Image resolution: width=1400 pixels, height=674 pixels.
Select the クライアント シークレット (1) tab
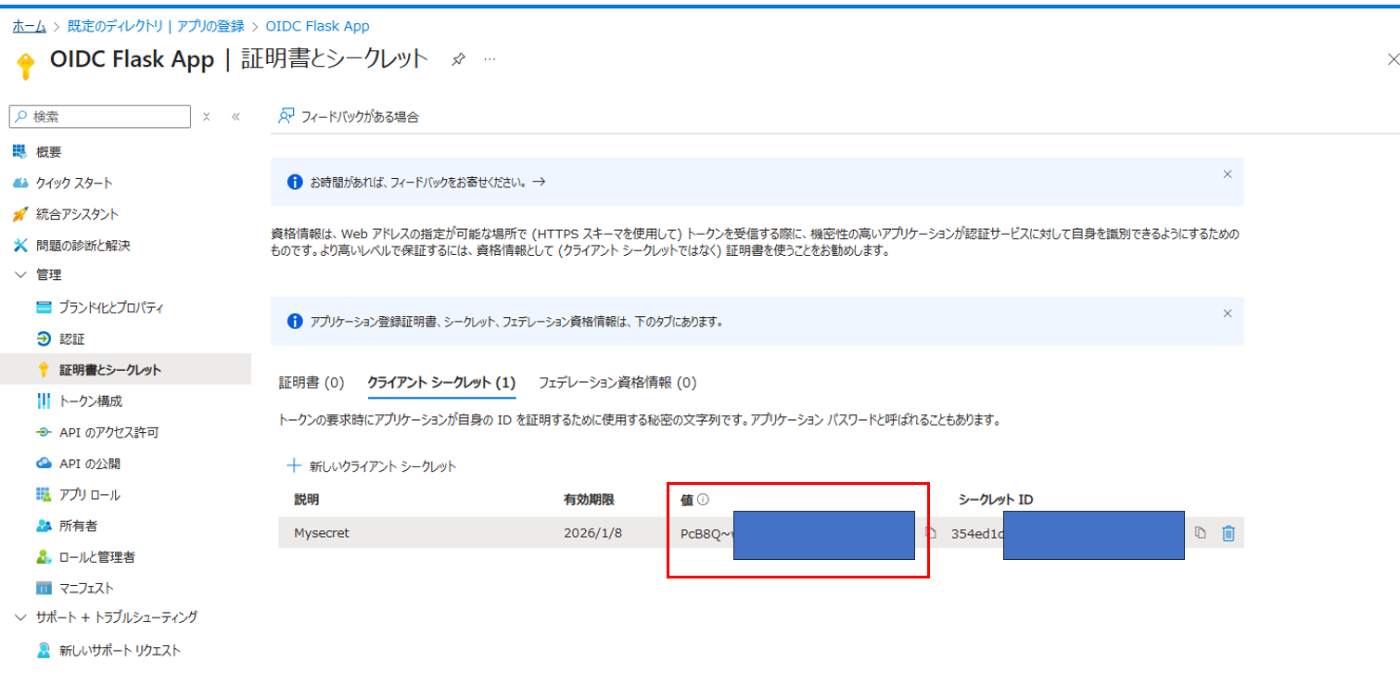pos(441,382)
